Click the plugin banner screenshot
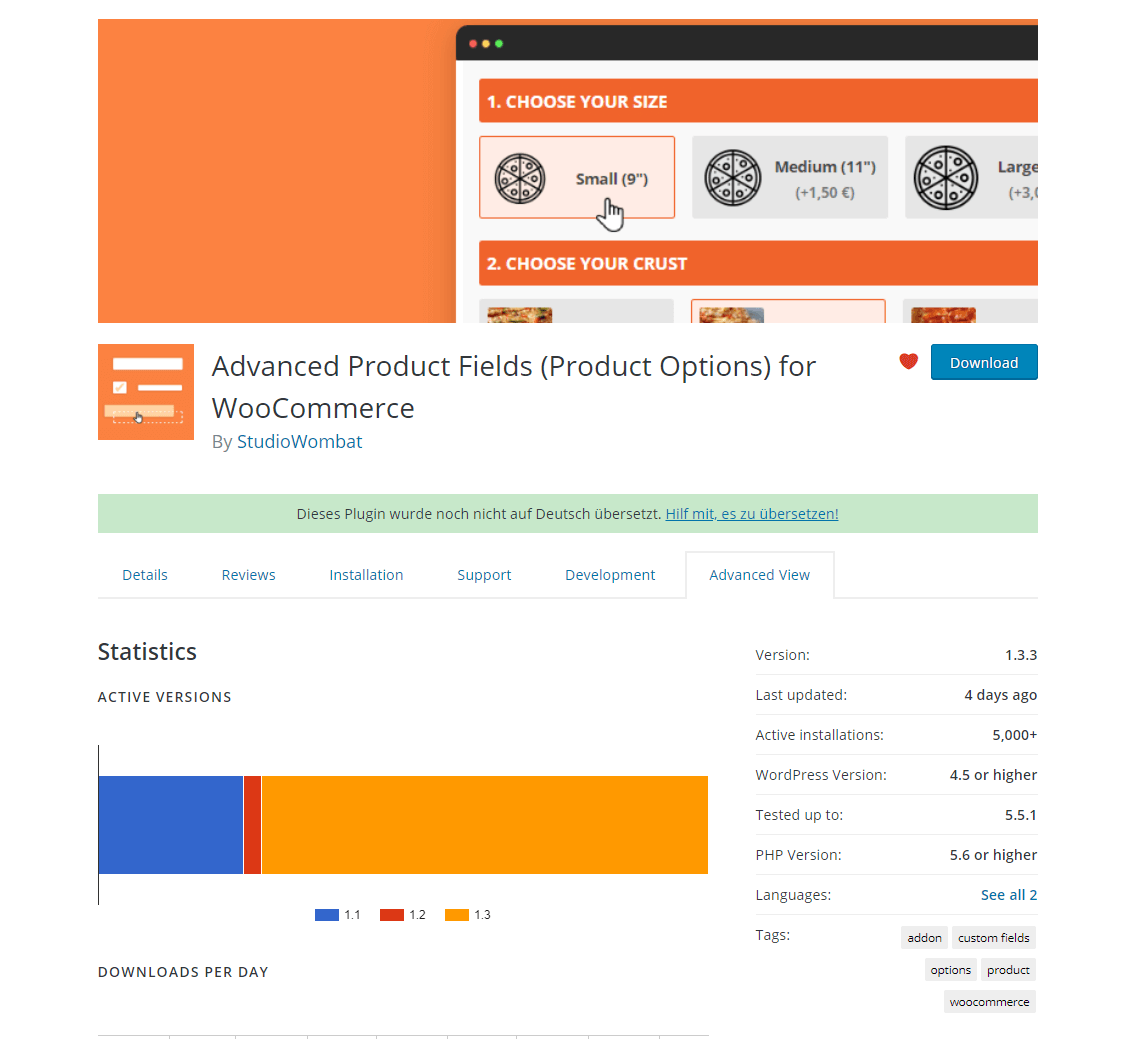 (x=567, y=170)
